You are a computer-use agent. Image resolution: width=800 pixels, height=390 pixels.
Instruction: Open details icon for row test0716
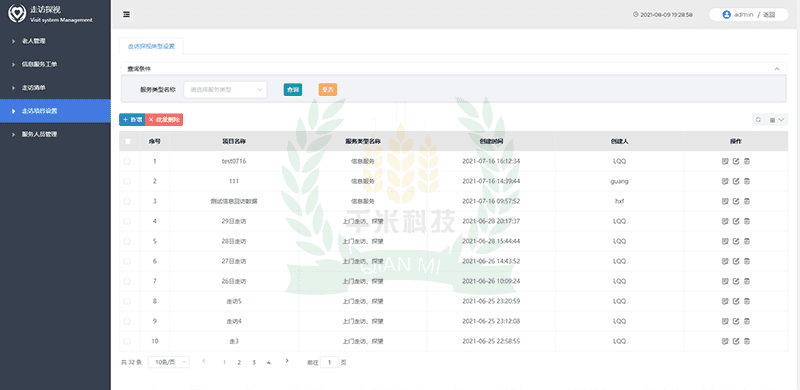tap(724, 161)
